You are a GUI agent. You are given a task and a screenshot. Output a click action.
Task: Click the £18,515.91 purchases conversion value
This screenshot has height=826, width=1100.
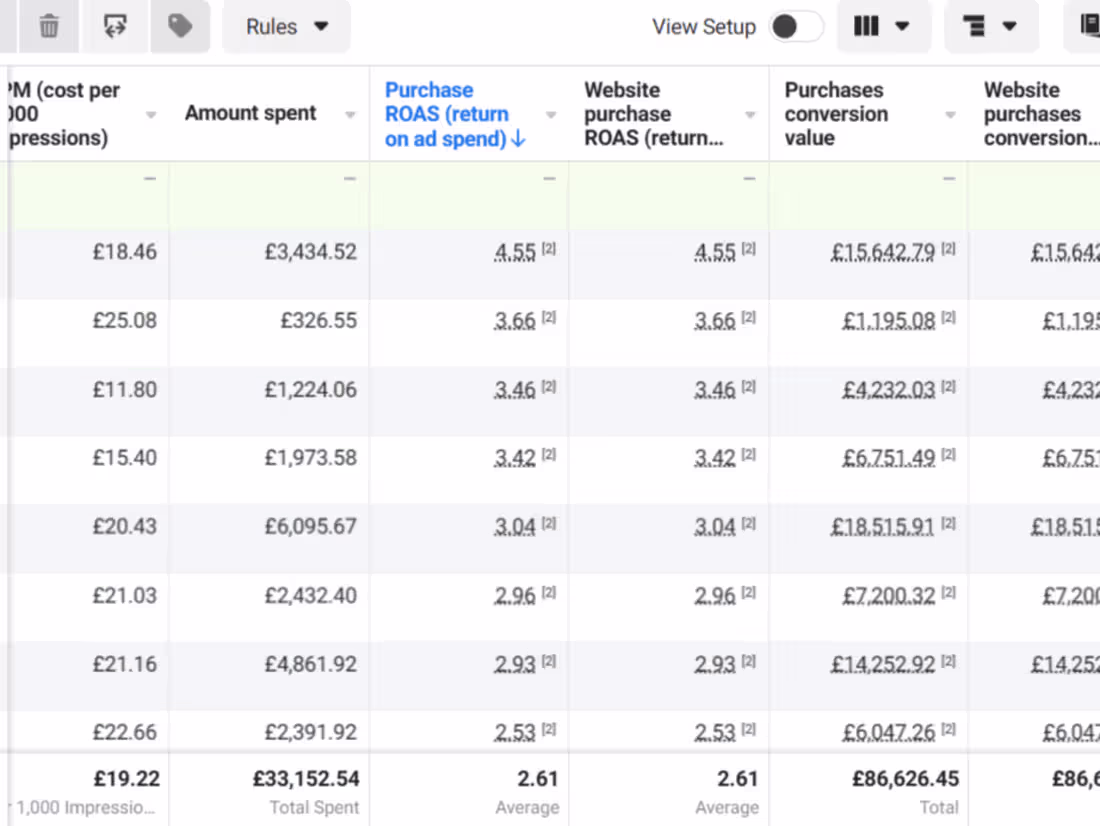coord(883,527)
